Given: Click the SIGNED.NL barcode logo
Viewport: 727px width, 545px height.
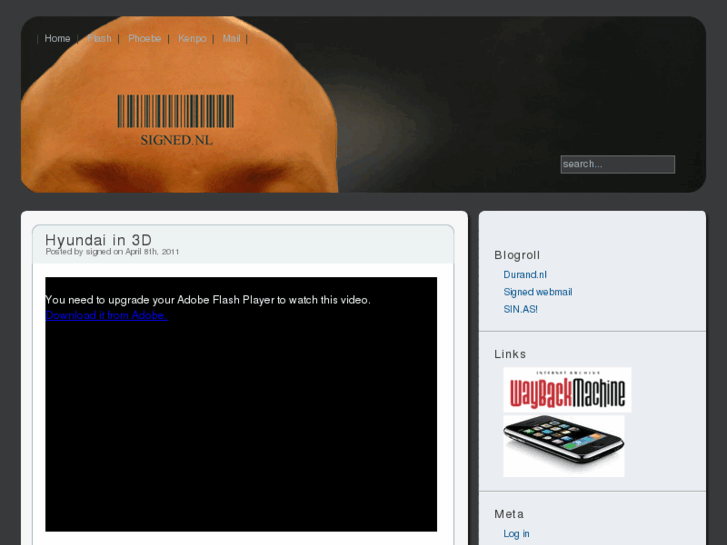Looking at the screenshot, I should pyautogui.click(x=176, y=120).
